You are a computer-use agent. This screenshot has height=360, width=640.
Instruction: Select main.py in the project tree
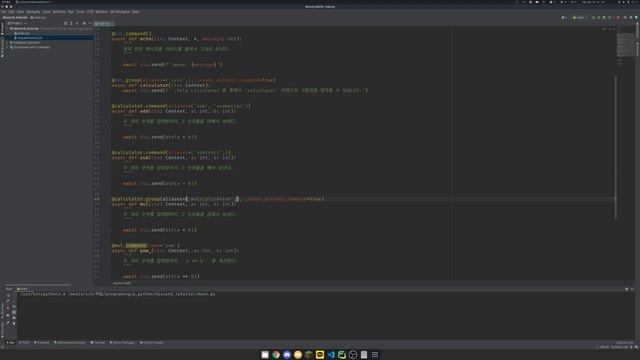coord(23,33)
